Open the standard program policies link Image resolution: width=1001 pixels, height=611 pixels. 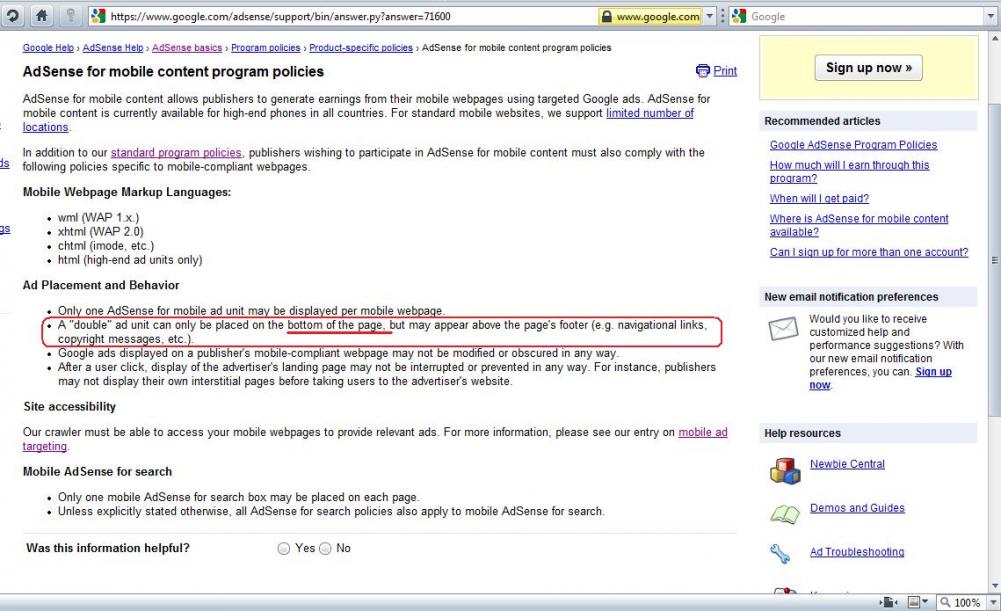176,153
